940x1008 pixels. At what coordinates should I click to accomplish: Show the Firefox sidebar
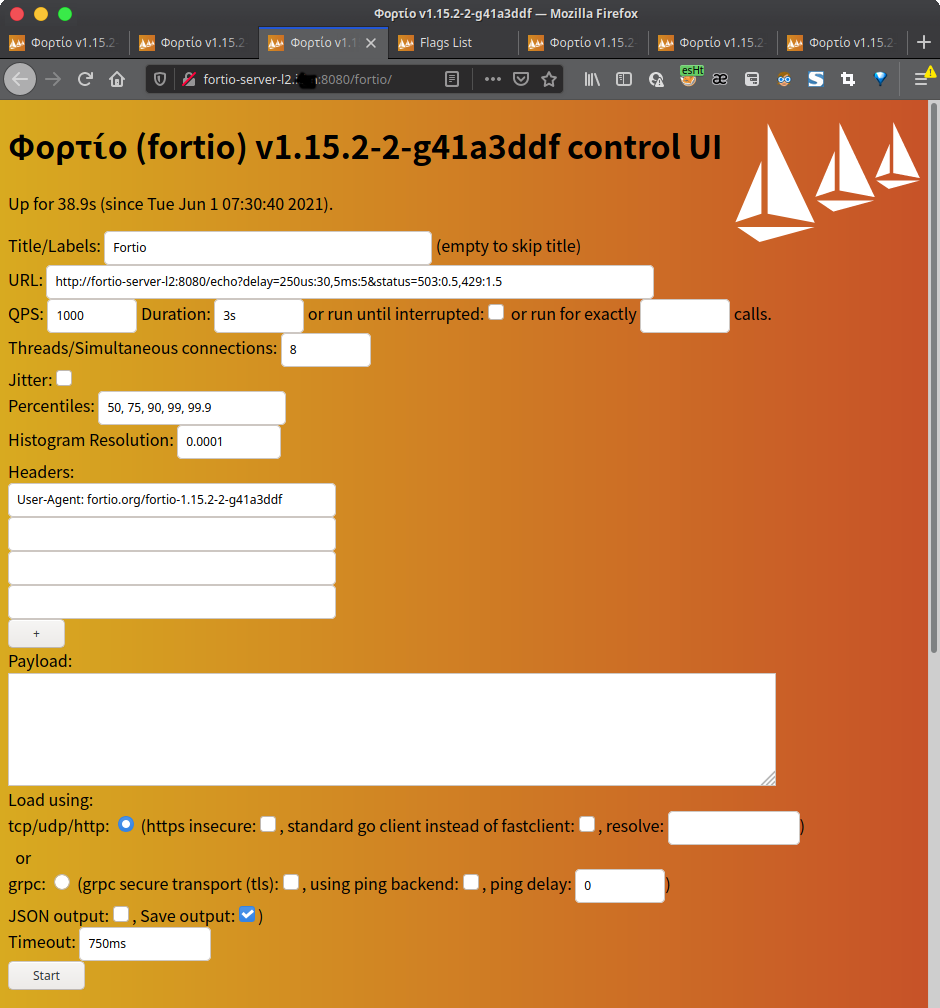(x=623, y=79)
